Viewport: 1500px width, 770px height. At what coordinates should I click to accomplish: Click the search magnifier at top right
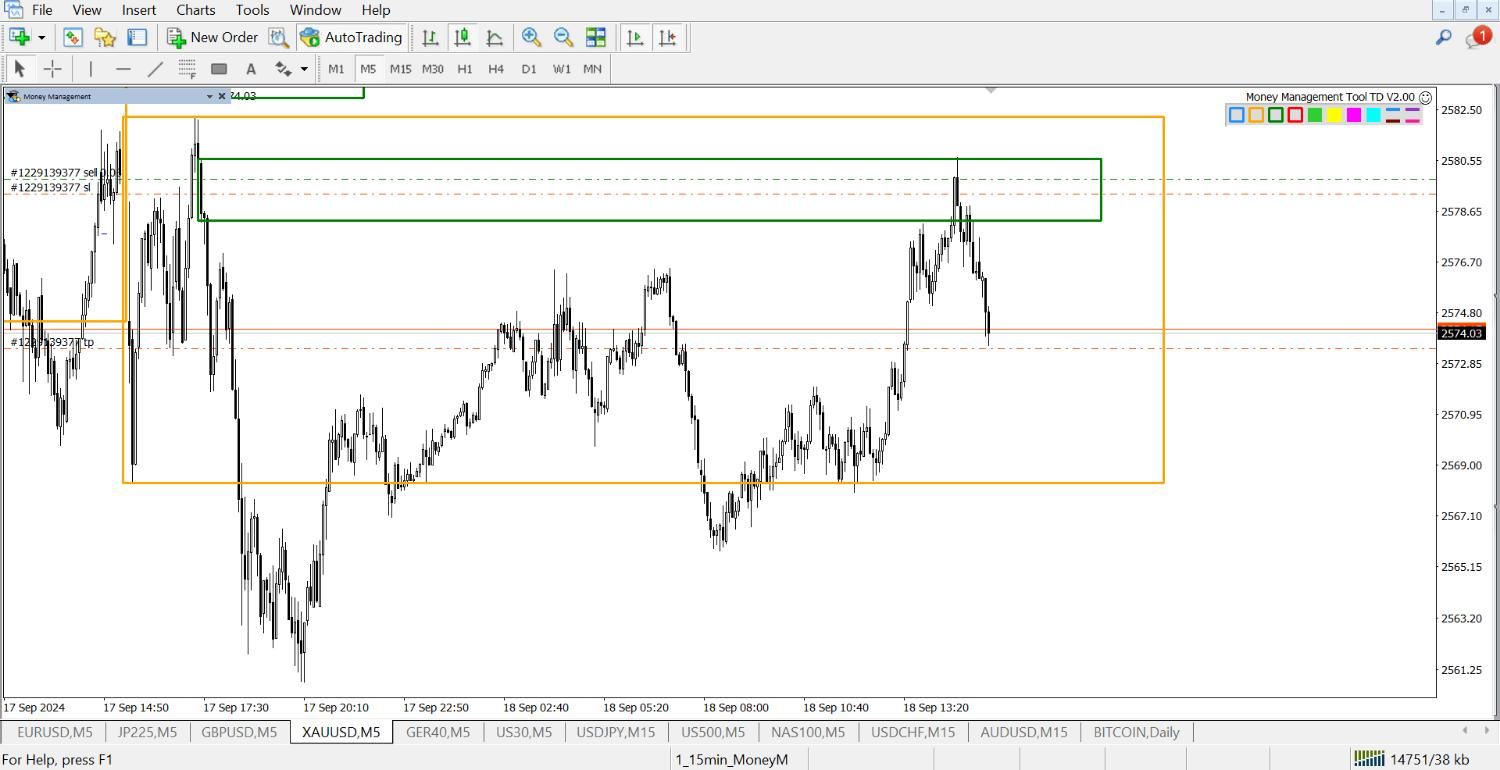(1443, 37)
